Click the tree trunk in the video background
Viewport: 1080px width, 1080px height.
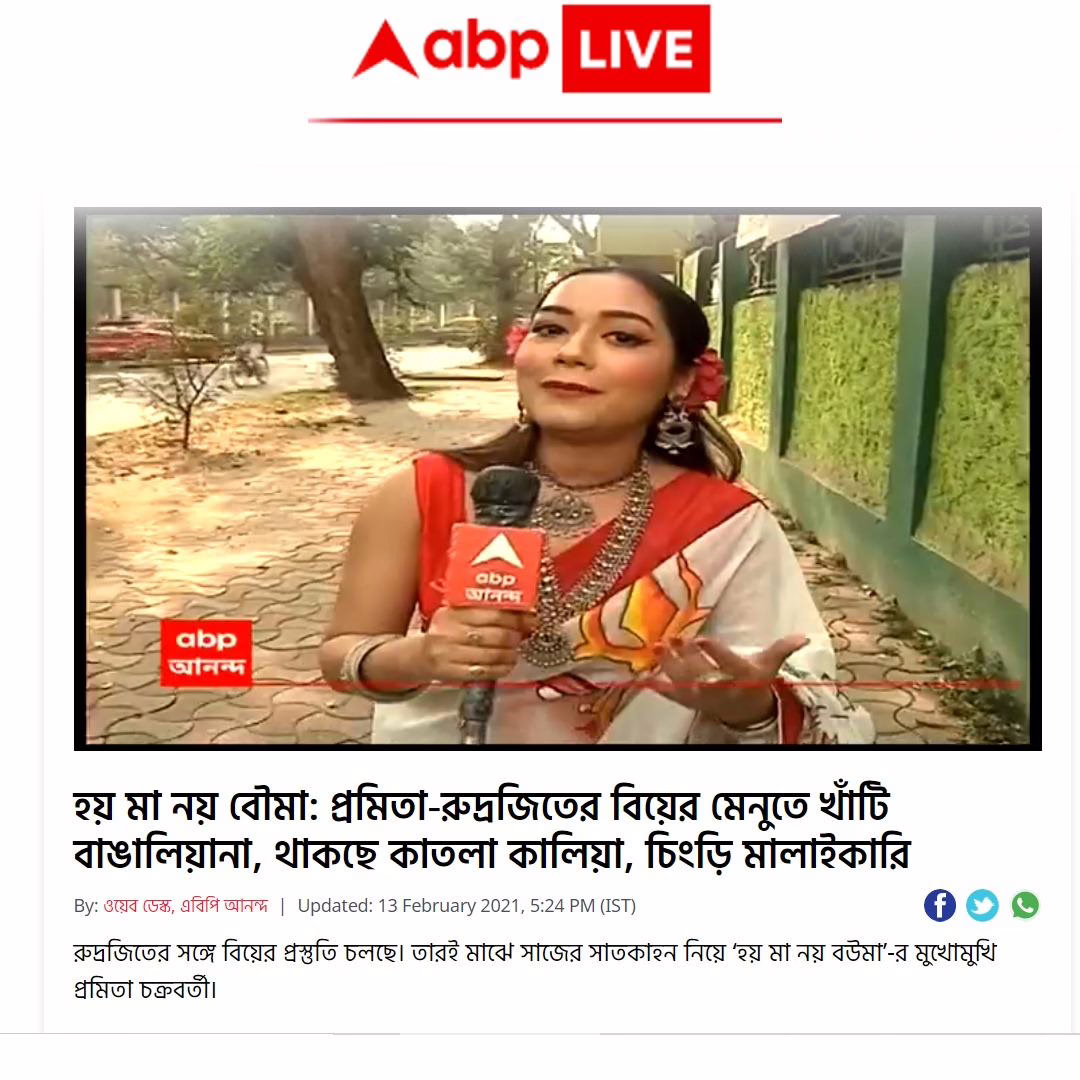(344, 310)
